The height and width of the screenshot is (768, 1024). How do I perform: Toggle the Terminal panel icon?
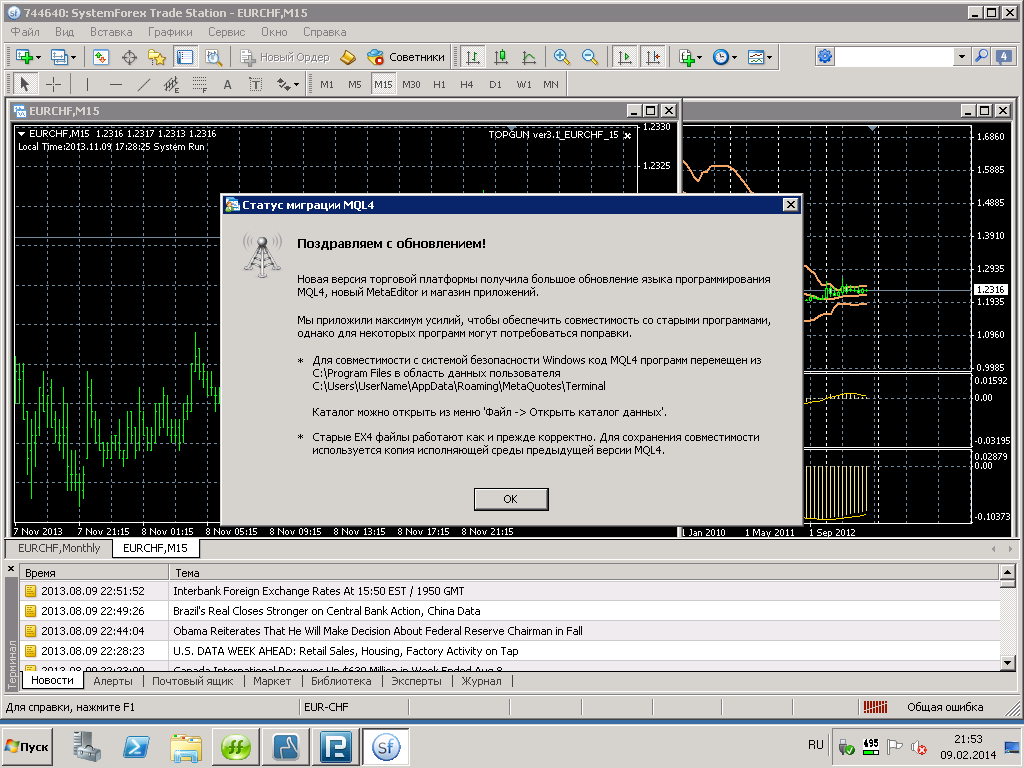click(185, 57)
